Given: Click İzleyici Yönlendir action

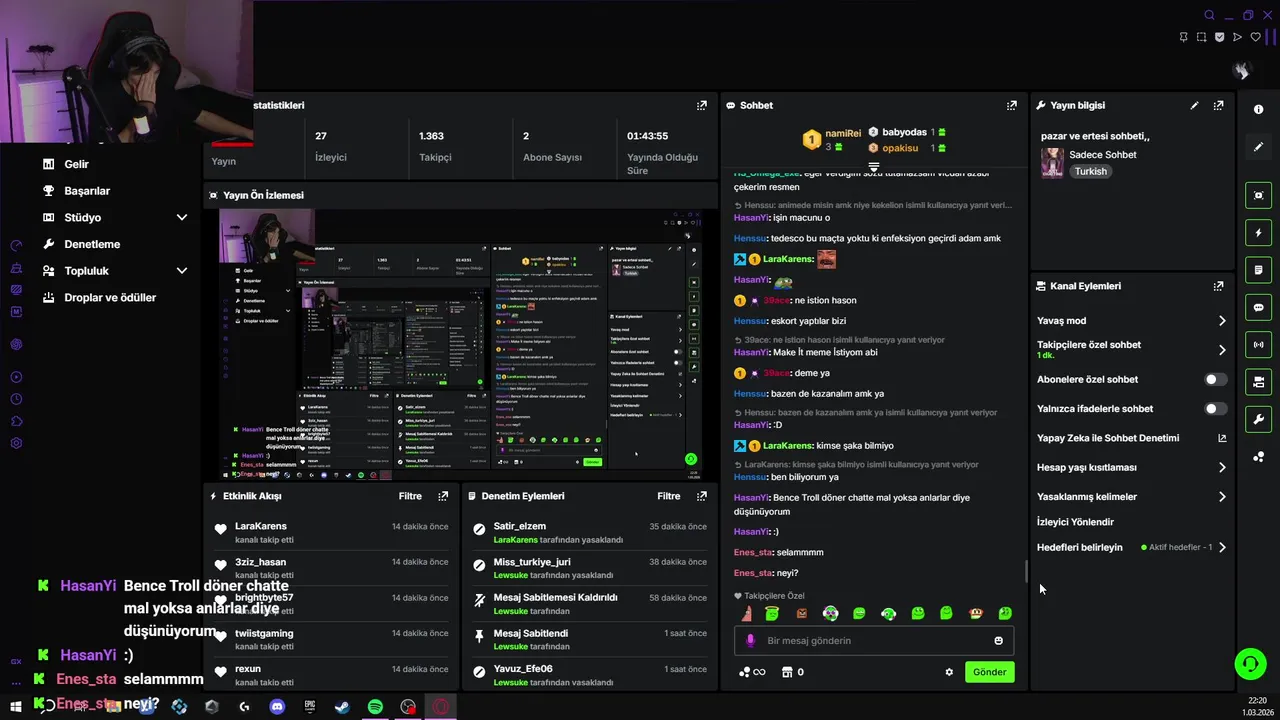Looking at the screenshot, I should (1075, 522).
